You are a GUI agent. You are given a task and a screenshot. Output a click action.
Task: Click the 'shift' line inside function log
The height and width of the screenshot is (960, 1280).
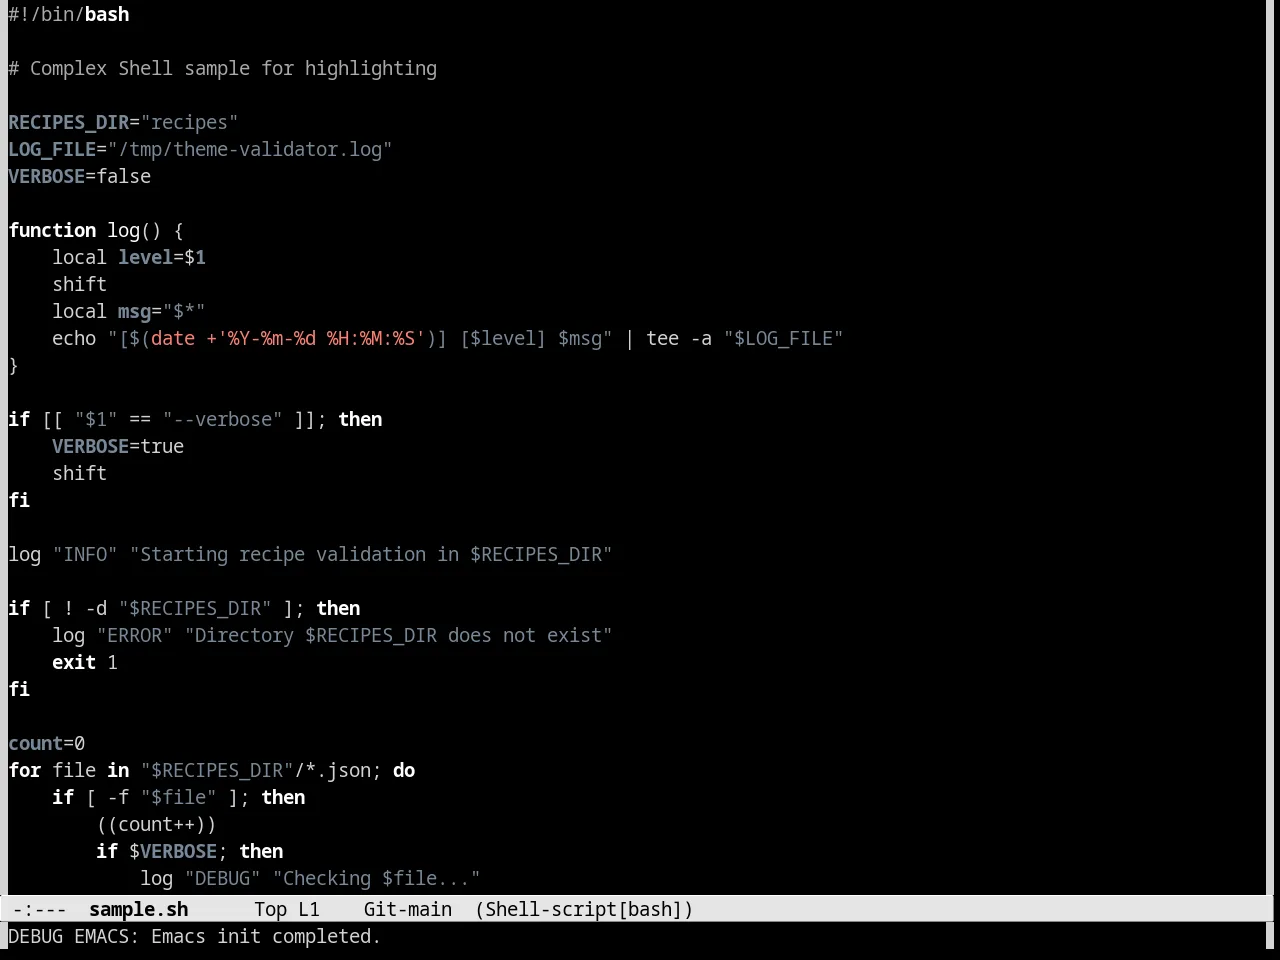(x=80, y=284)
